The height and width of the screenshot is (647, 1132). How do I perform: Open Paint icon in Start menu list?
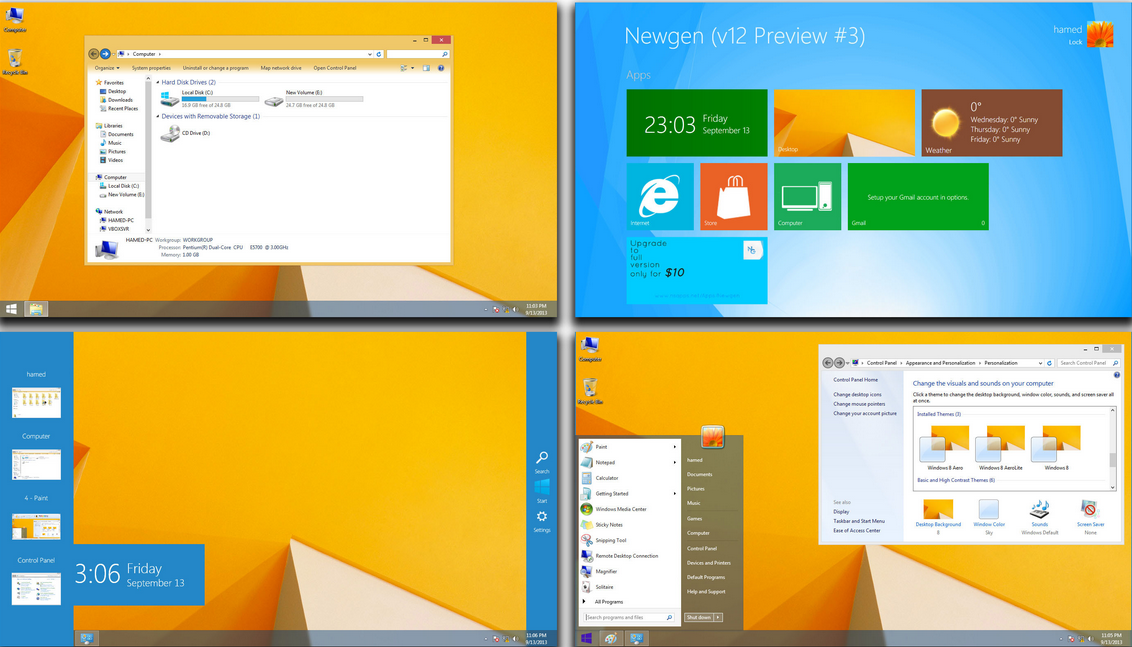click(x=586, y=447)
